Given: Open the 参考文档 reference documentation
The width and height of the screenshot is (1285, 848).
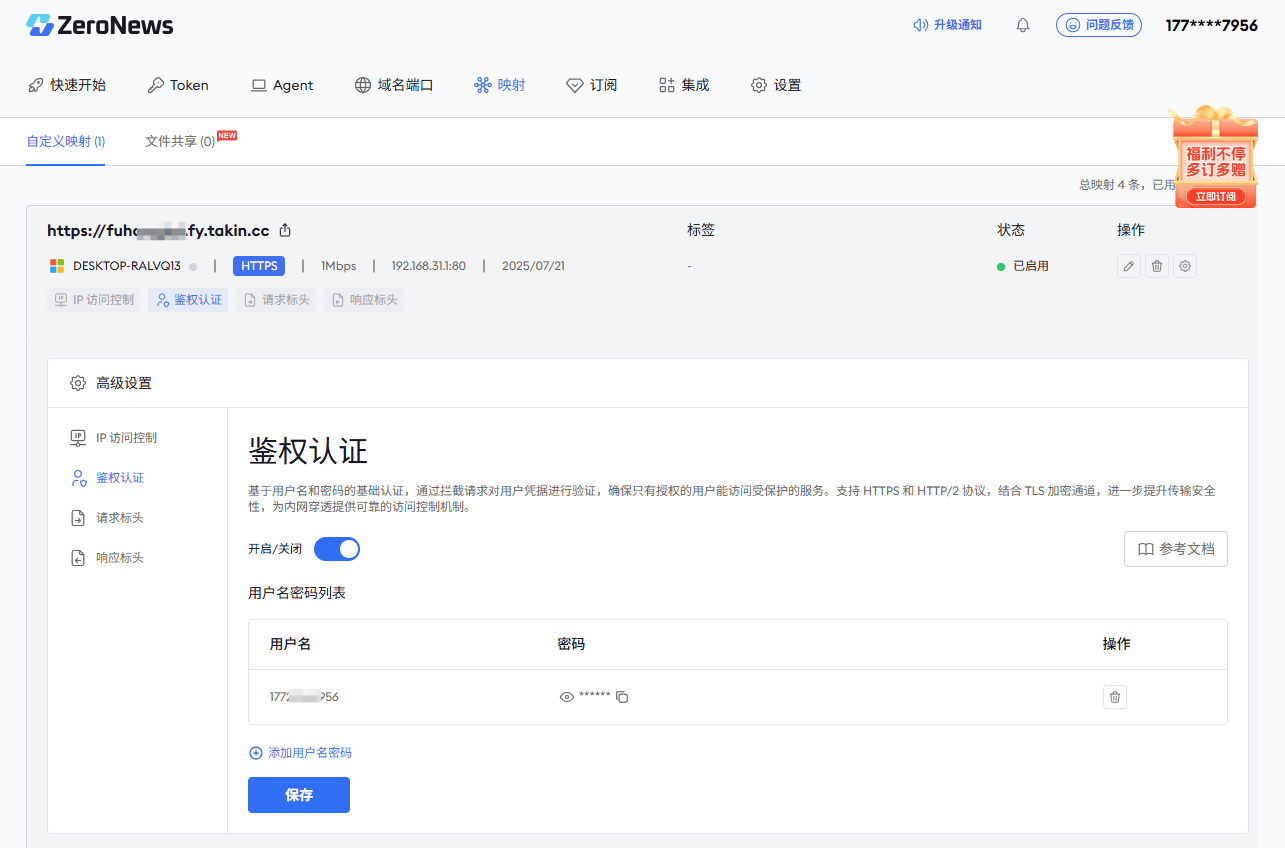Looking at the screenshot, I should [x=1176, y=548].
